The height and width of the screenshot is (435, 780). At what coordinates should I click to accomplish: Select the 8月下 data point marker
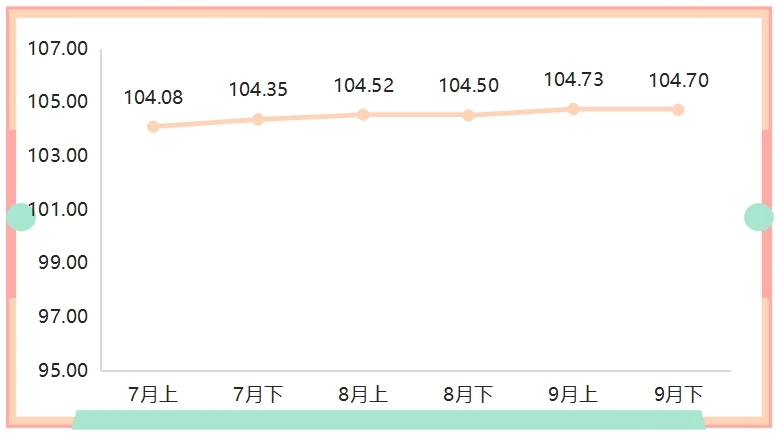click(468, 115)
